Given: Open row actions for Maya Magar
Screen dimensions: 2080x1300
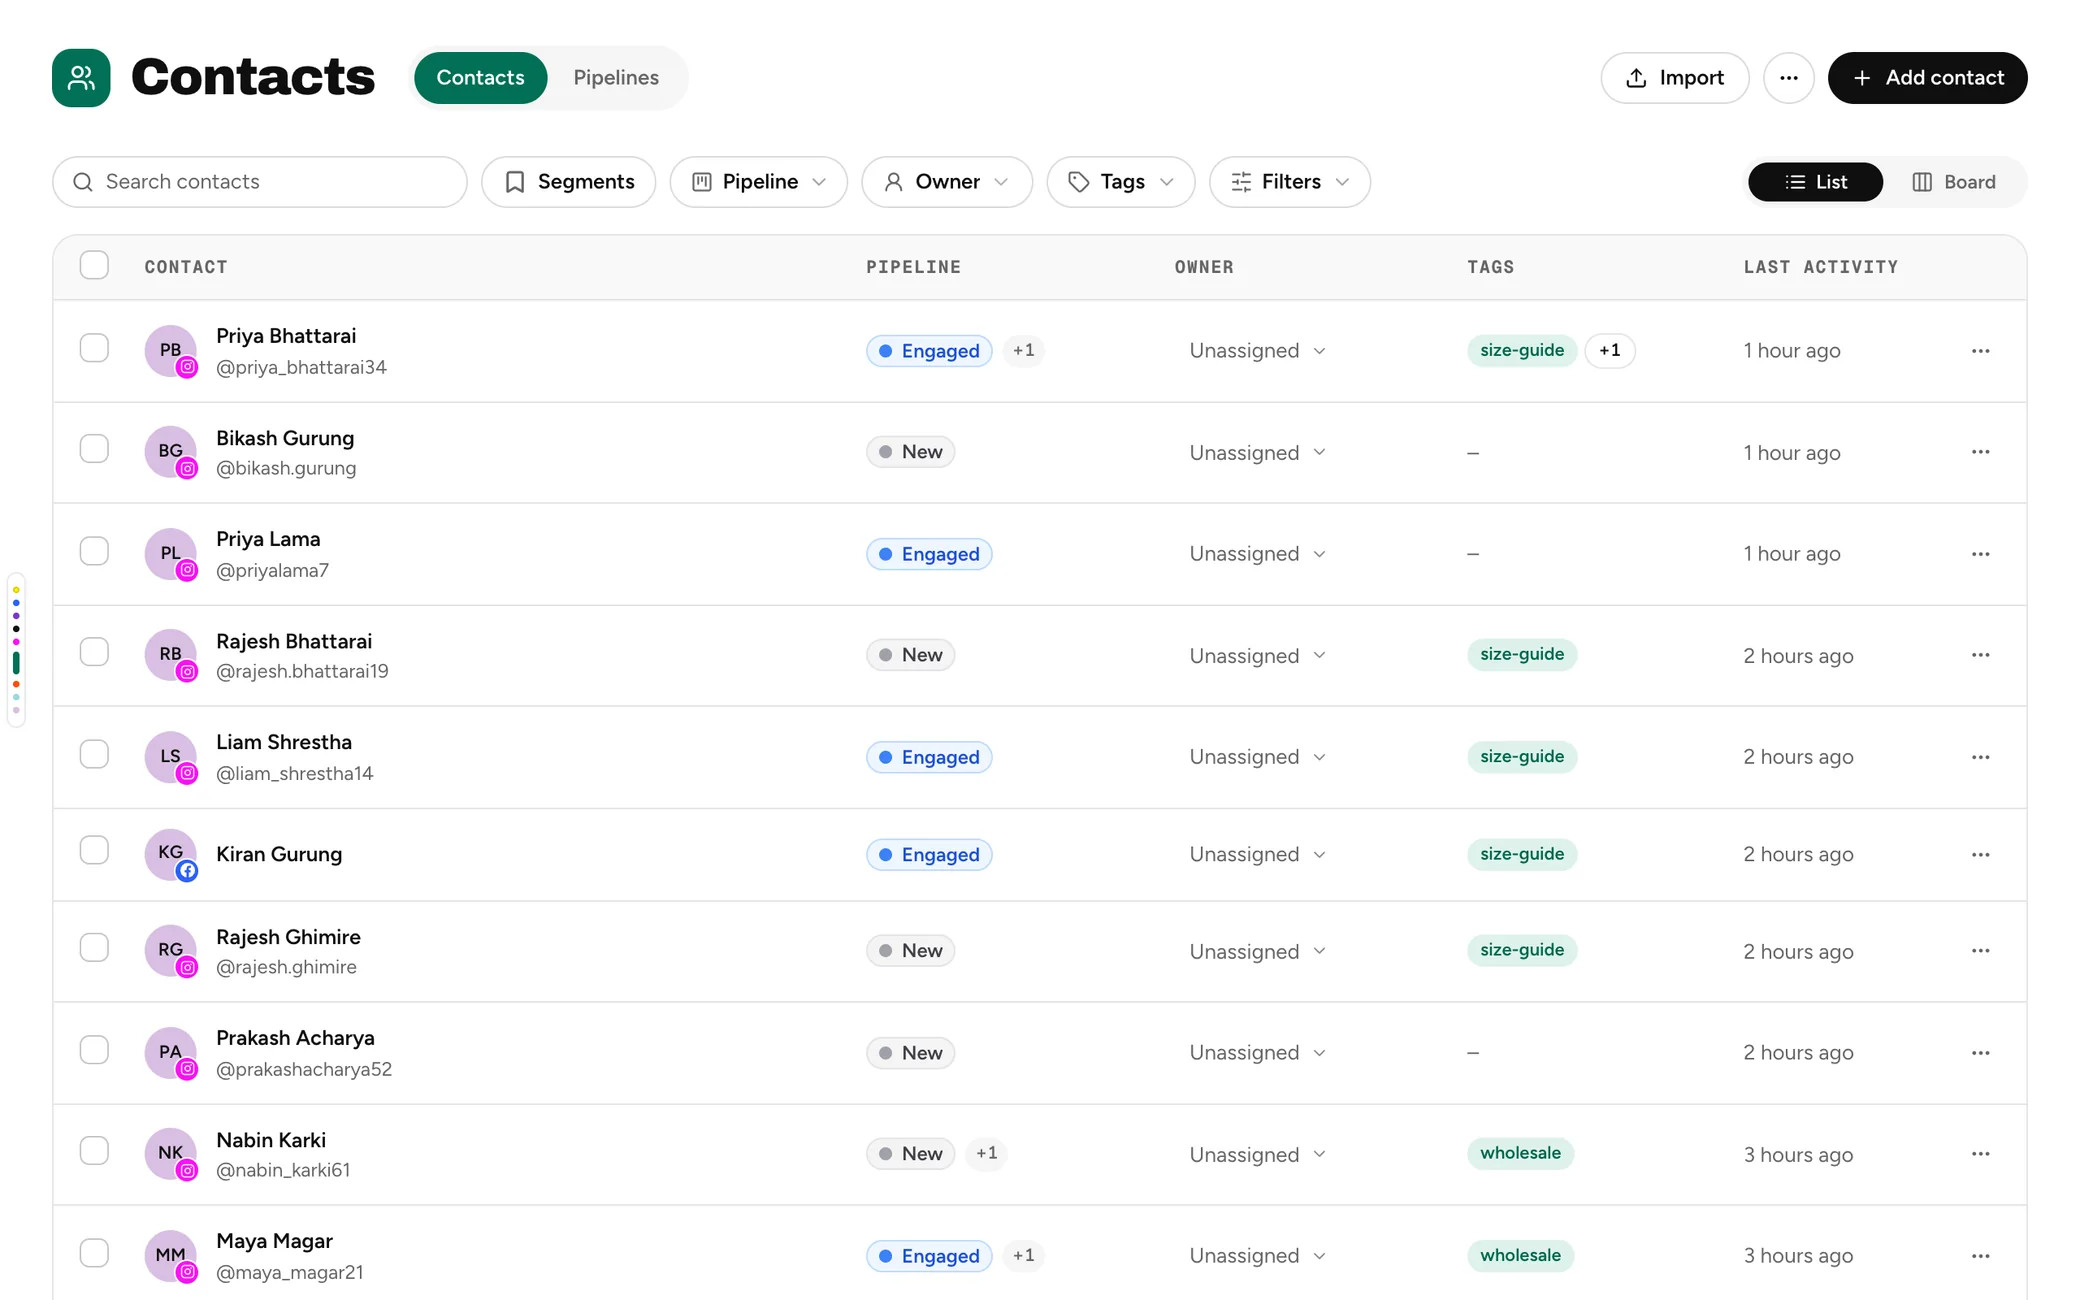Looking at the screenshot, I should 1980,1256.
